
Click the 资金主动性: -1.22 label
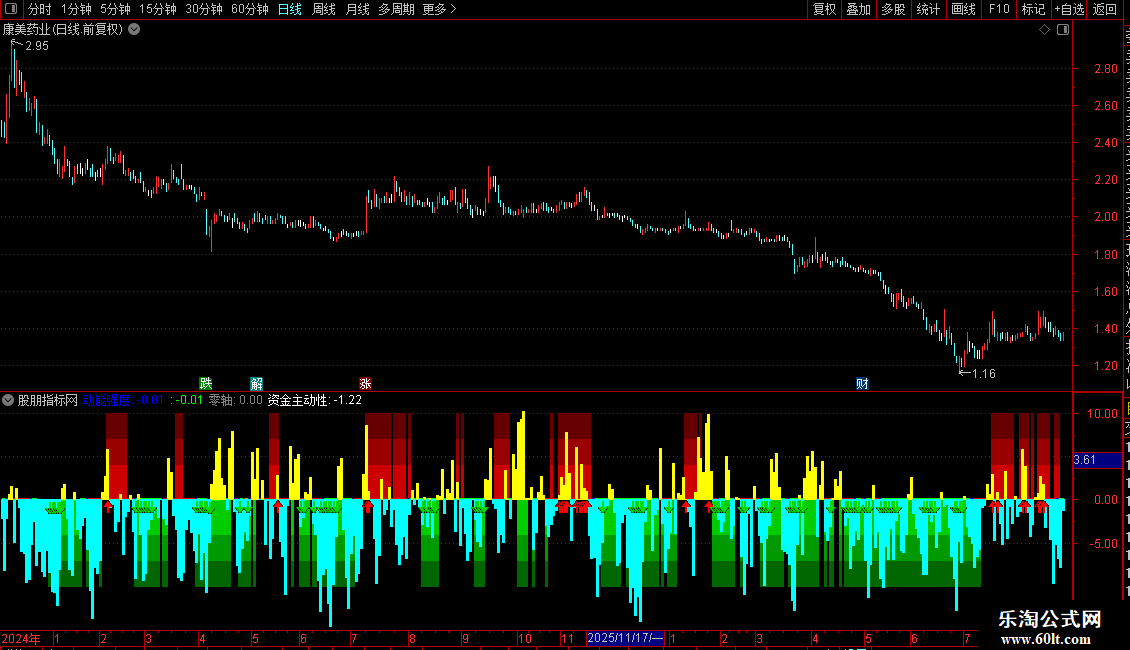(315, 400)
